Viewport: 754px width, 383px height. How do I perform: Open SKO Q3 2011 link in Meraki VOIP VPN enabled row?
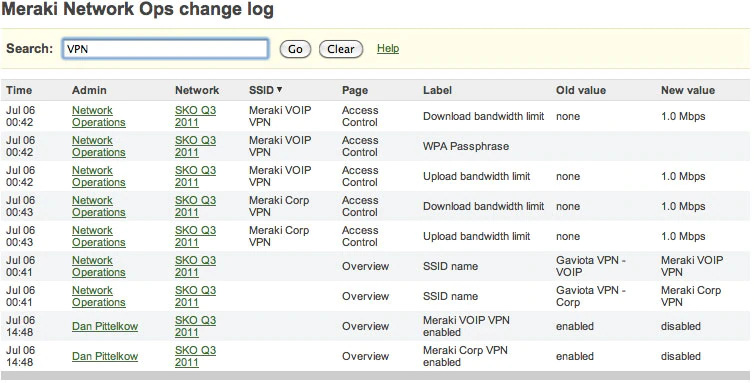point(195,326)
